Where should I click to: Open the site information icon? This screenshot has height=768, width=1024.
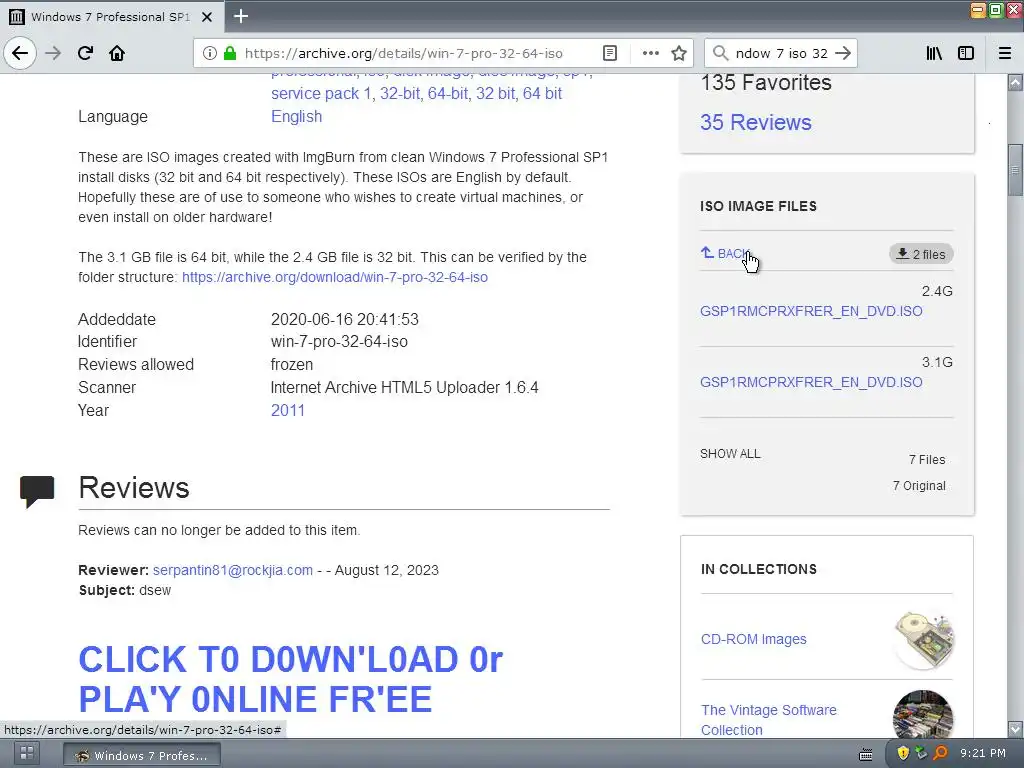point(209,53)
